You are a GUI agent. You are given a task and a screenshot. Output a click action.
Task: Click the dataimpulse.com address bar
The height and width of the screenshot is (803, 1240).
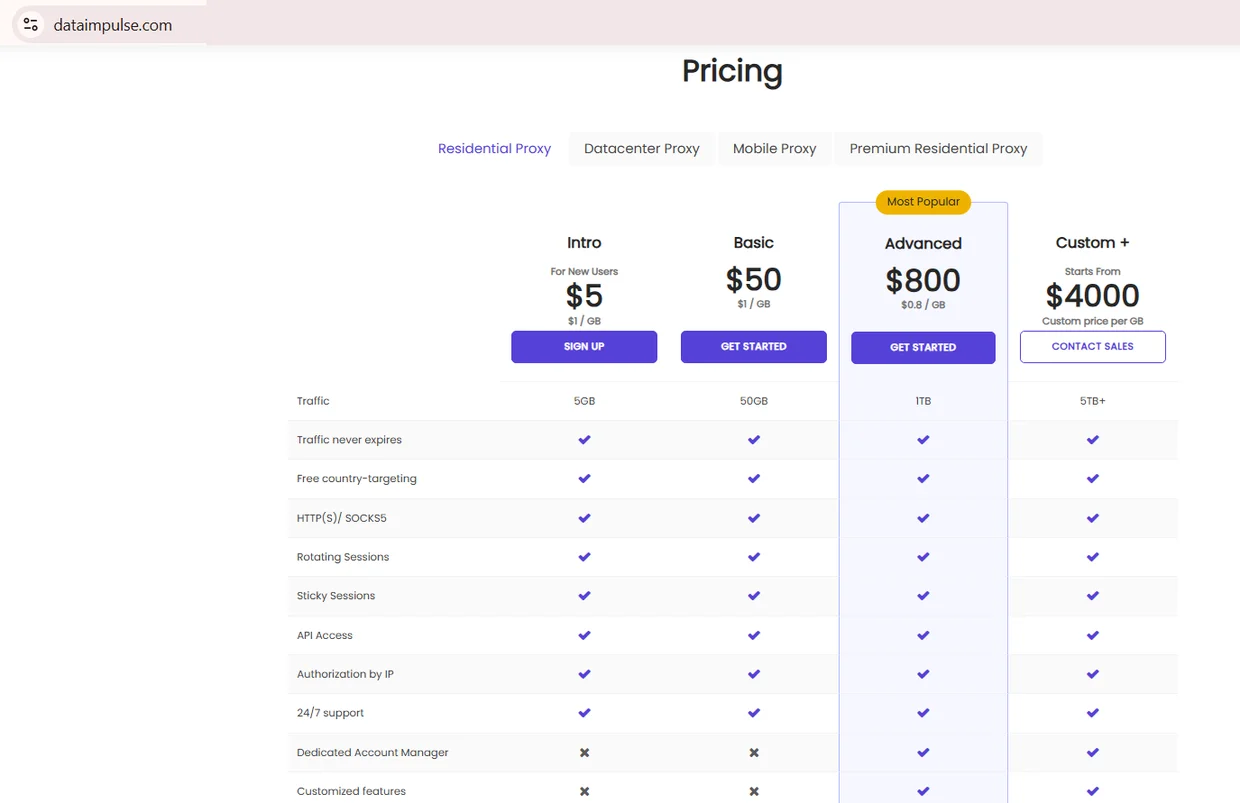(x=113, y=25)
